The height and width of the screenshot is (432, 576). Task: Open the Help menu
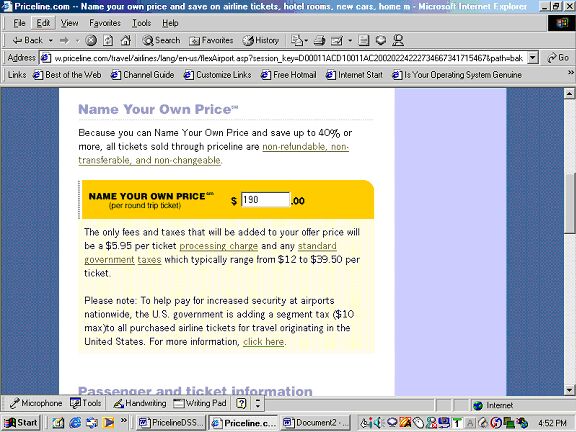click(170, 23)
